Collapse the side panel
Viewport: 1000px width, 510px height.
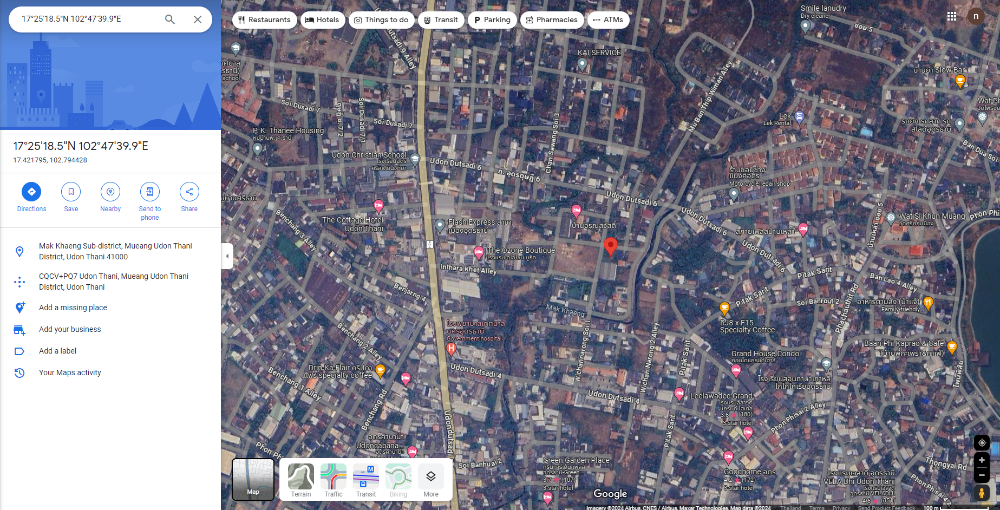coord(227,256)
